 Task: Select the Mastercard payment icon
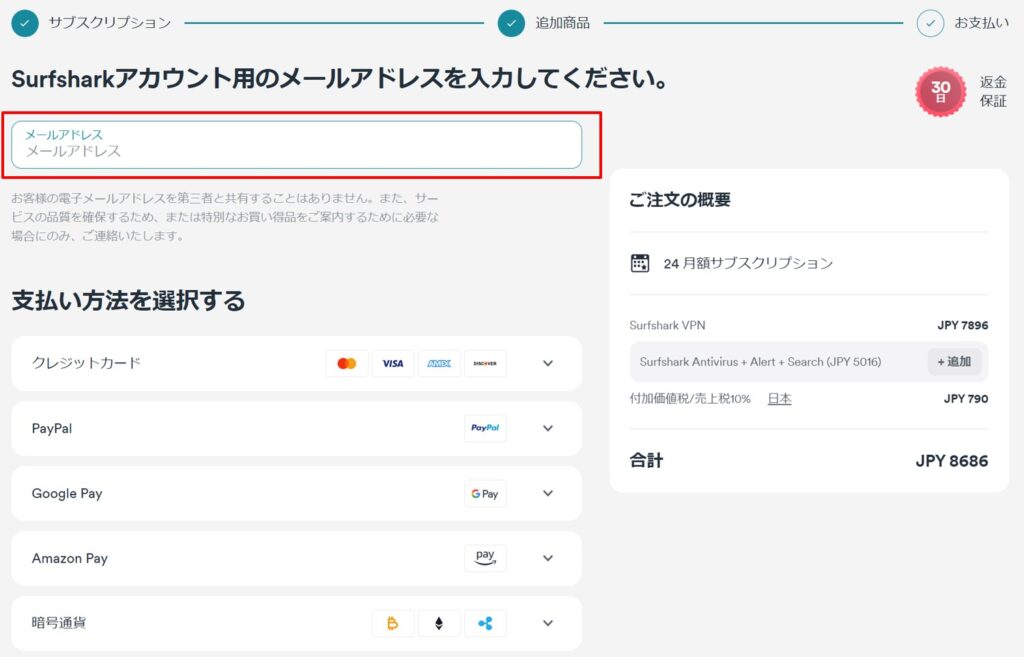click(x=347, y=363)
